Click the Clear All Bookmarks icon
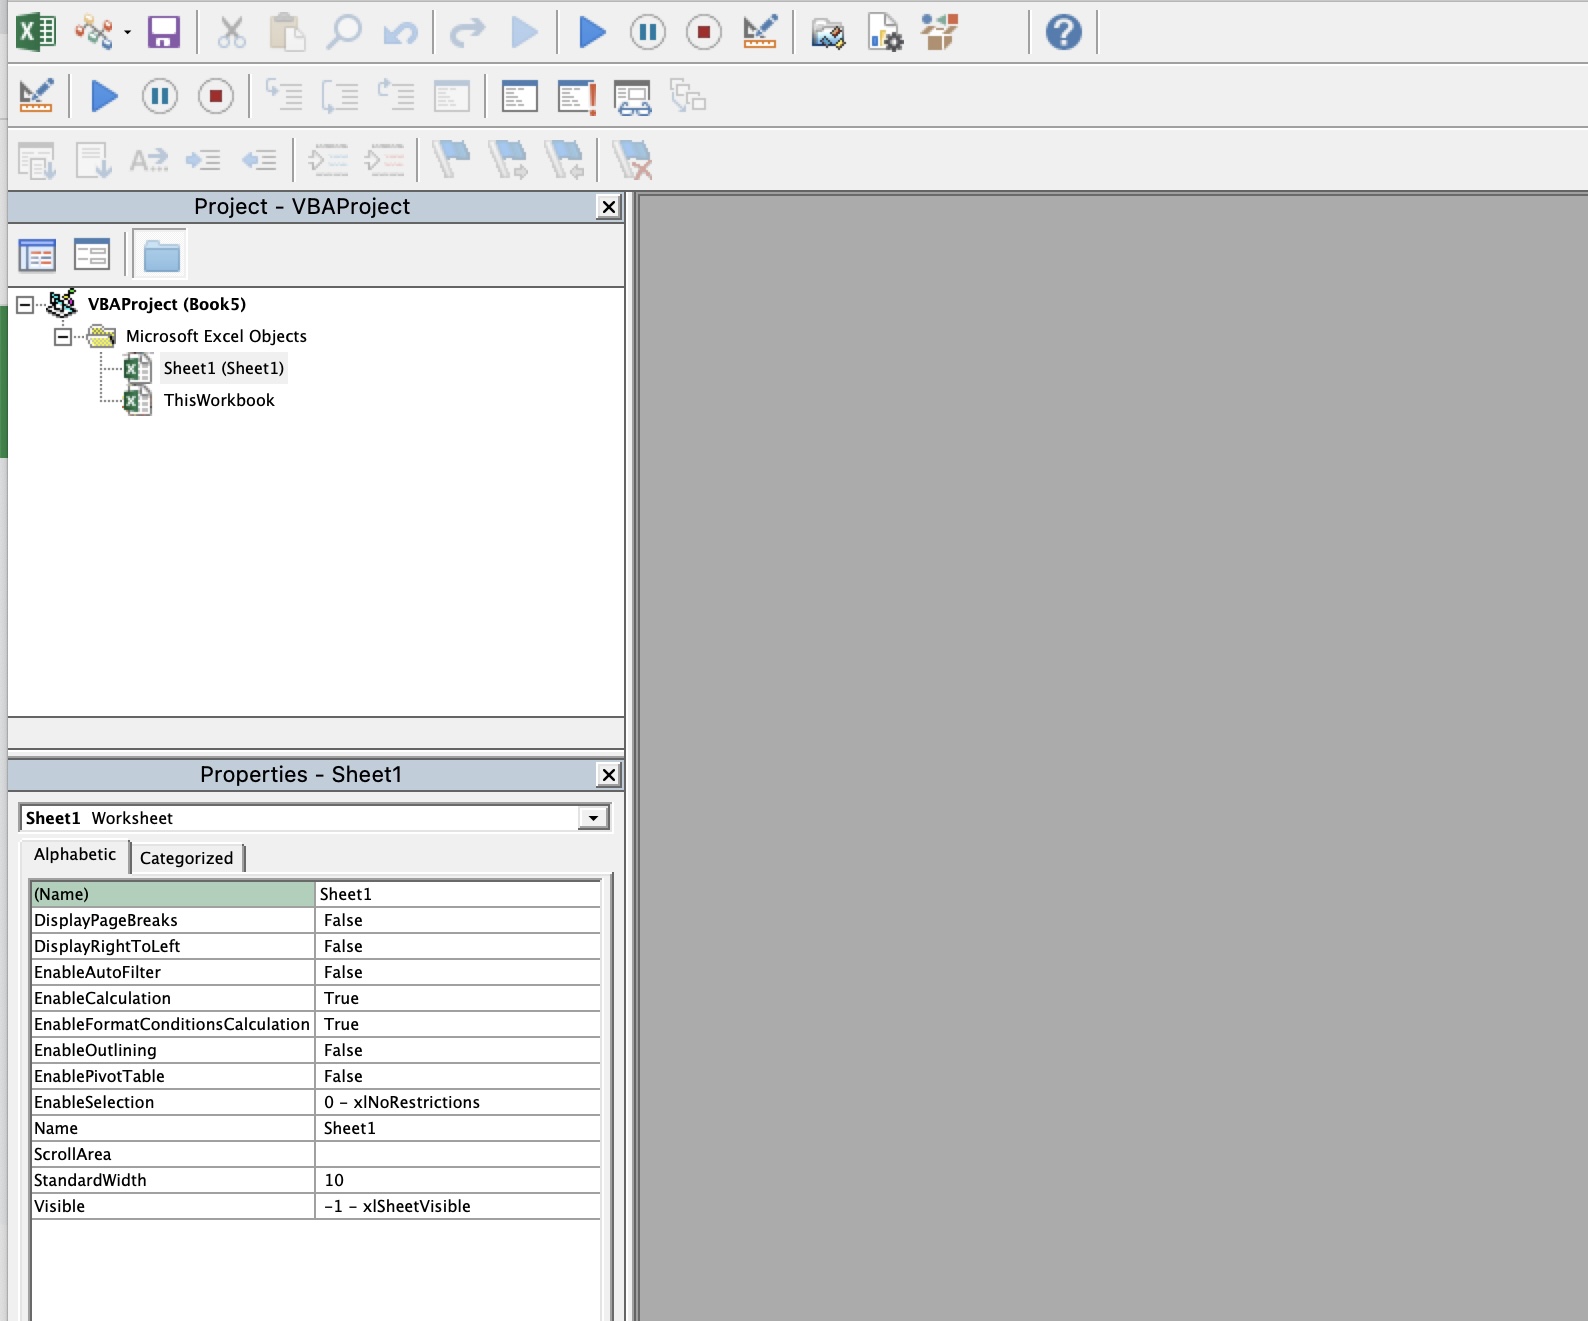Image resolution: width=1588 pixels, height=1321 pixels. click(x=632, y=160)
